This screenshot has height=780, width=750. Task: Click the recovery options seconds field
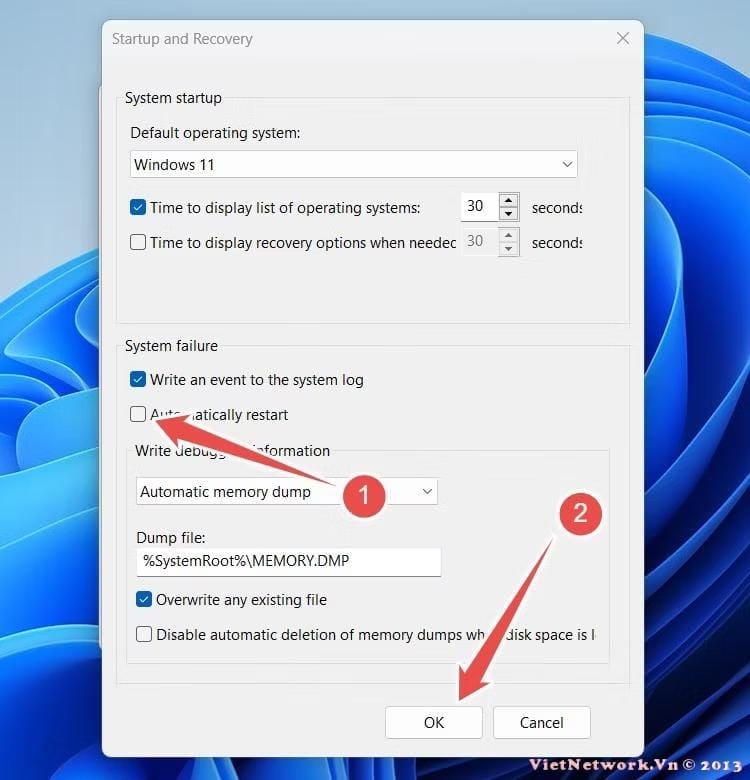[477, 242]
